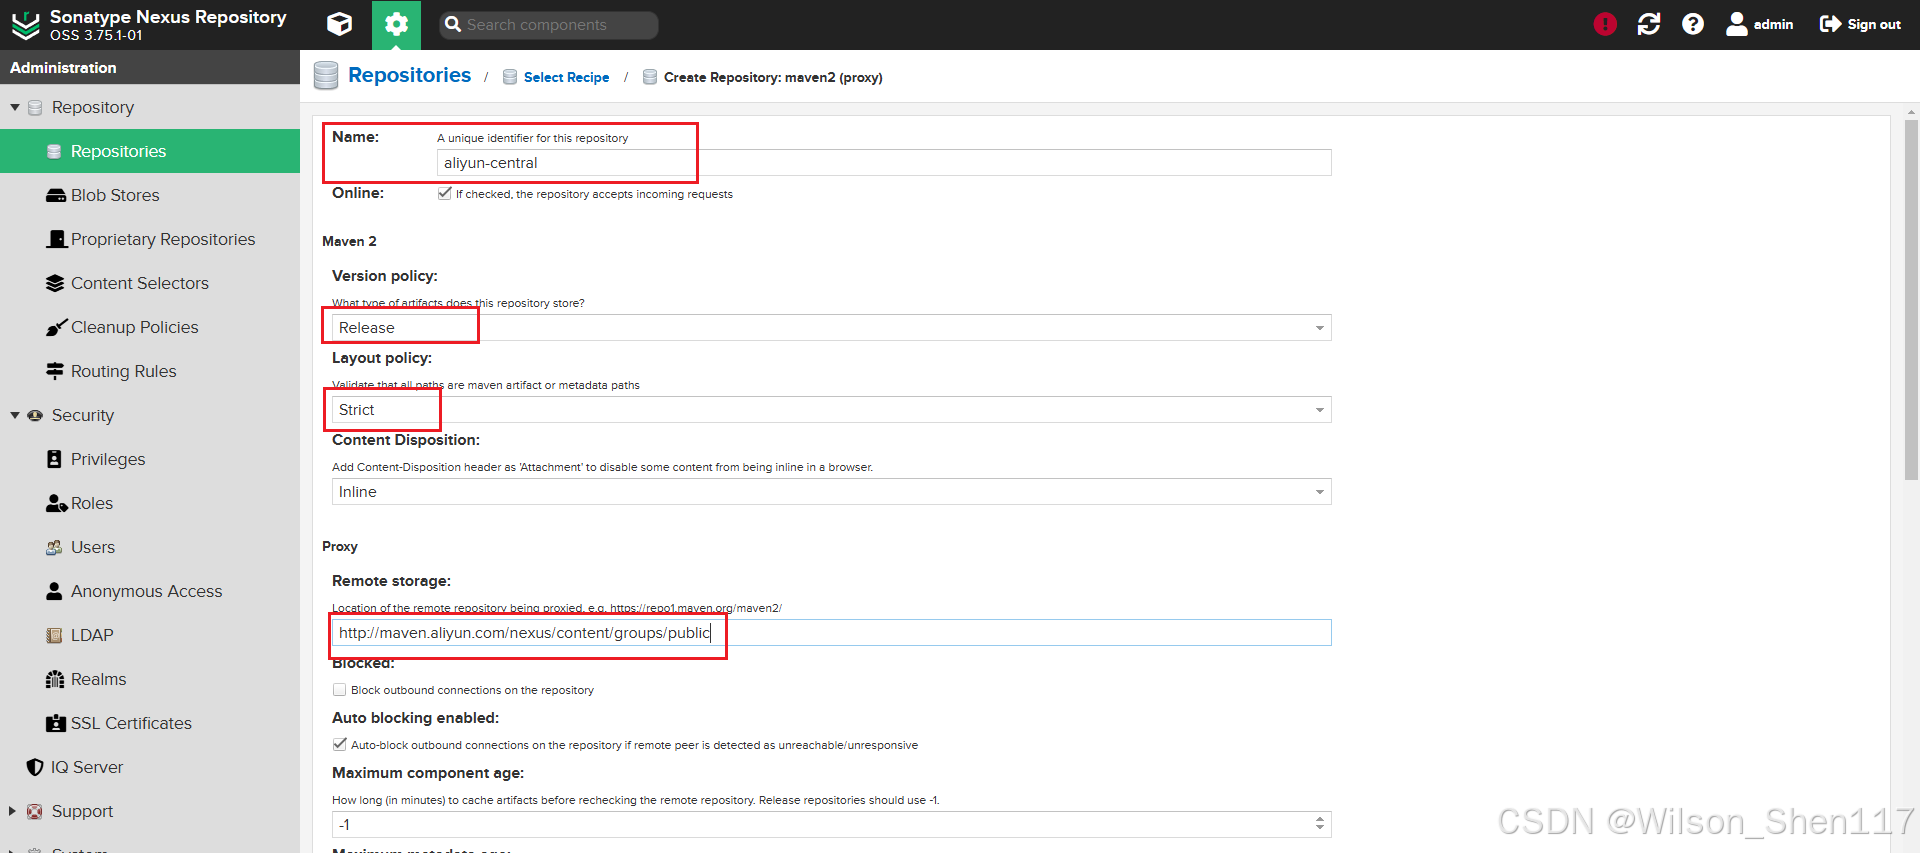Click the SSL Certificates icon
This screenshot has width=1920, height=853.
(56, 723)
